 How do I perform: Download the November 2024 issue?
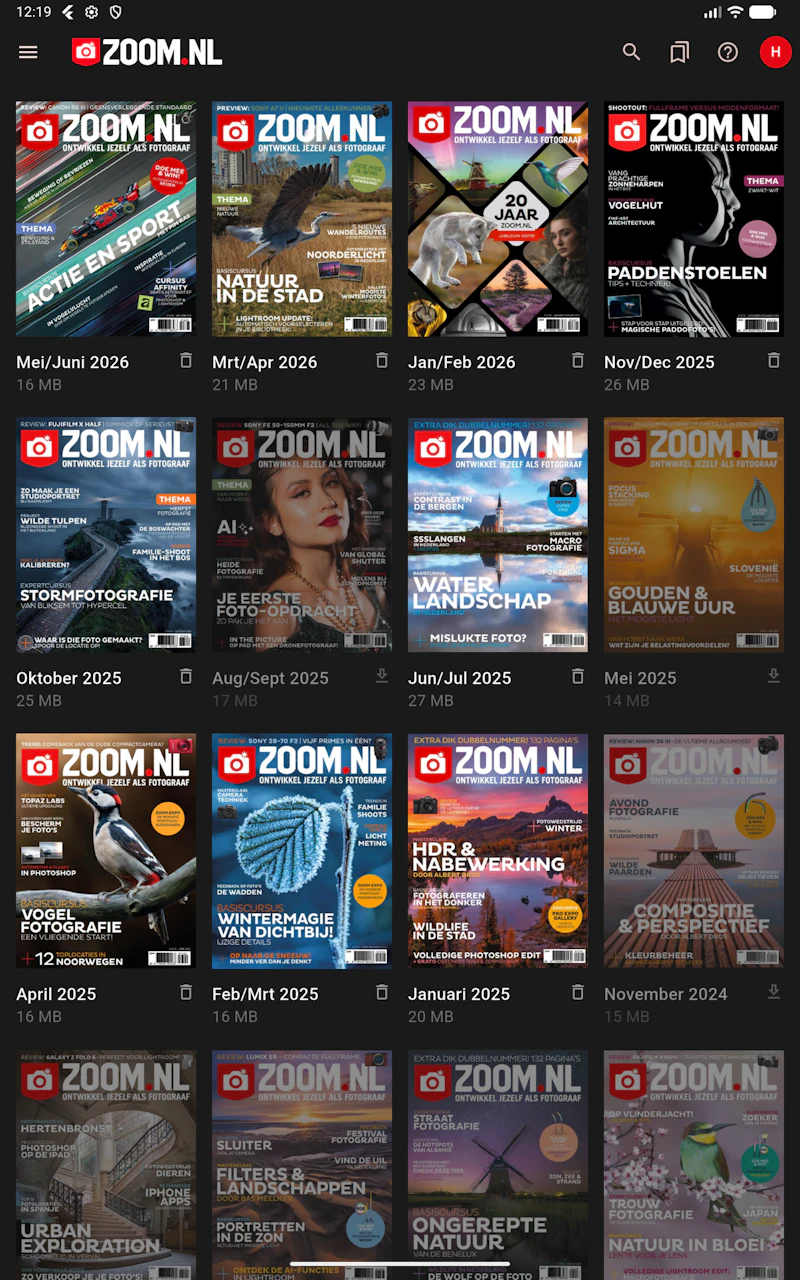[773, 992]
